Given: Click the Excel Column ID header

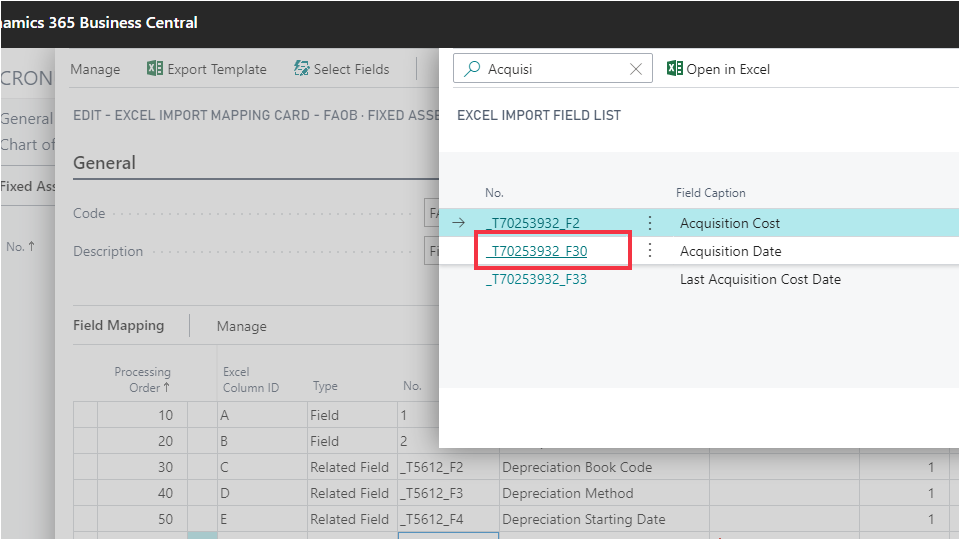Looking at the screenshot, I should point(251,380).
